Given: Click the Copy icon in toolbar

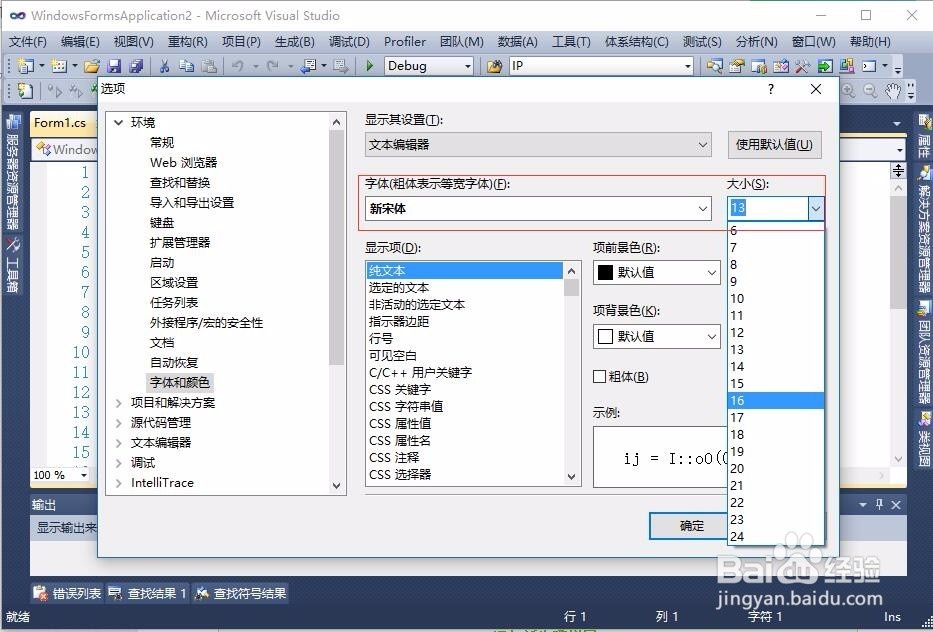Looking at the screenshot, I should (x=186, y=66).
